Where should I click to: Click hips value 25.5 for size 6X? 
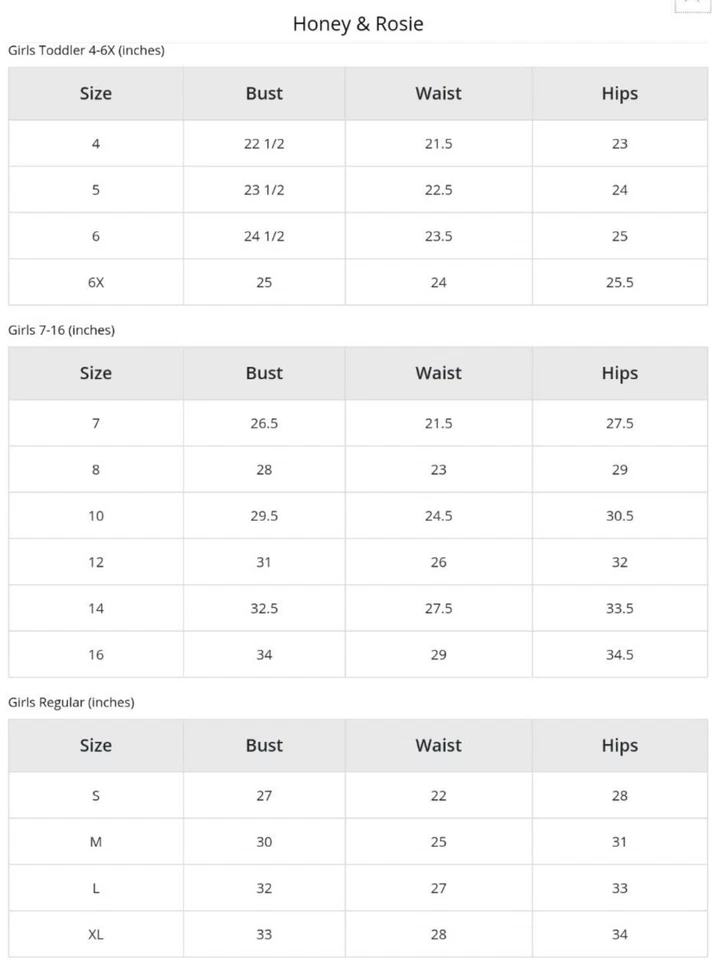tap(619, 282)
